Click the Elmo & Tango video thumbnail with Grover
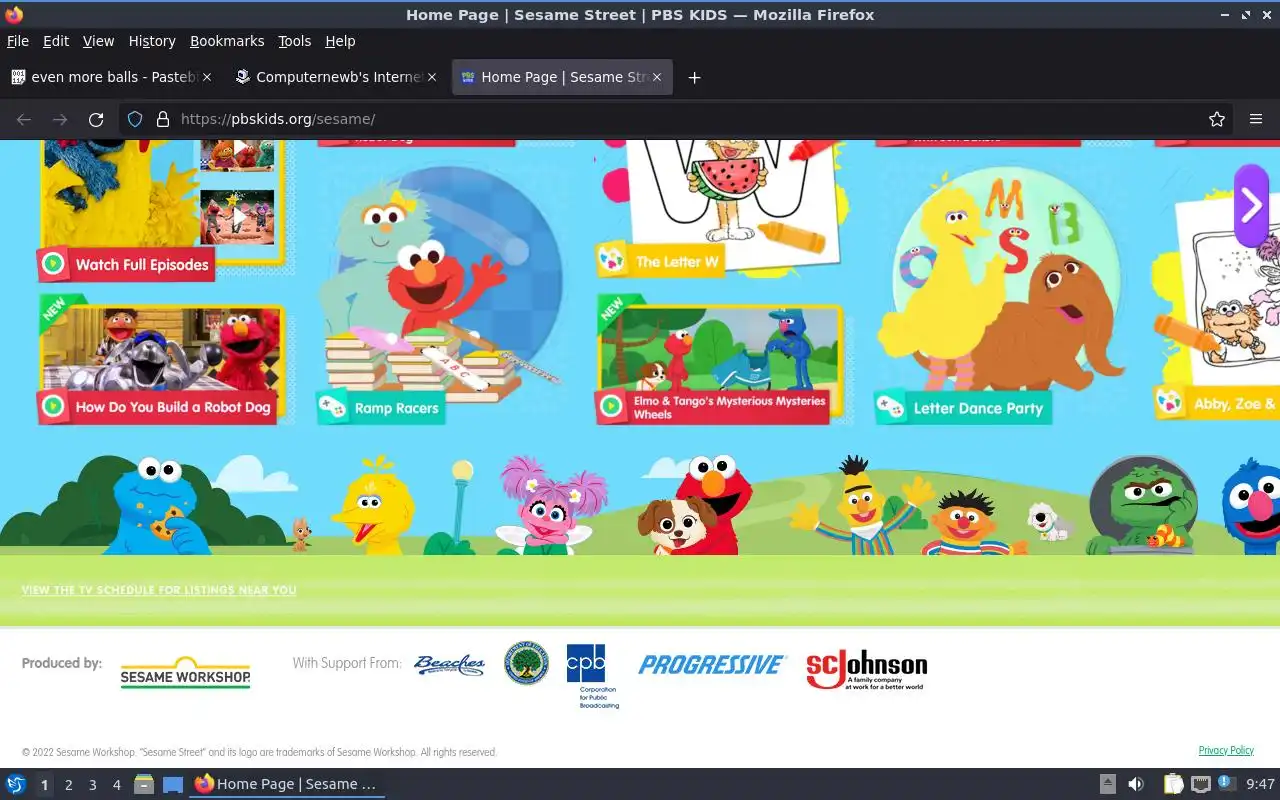1280x800 pixels. coord(720,349)
